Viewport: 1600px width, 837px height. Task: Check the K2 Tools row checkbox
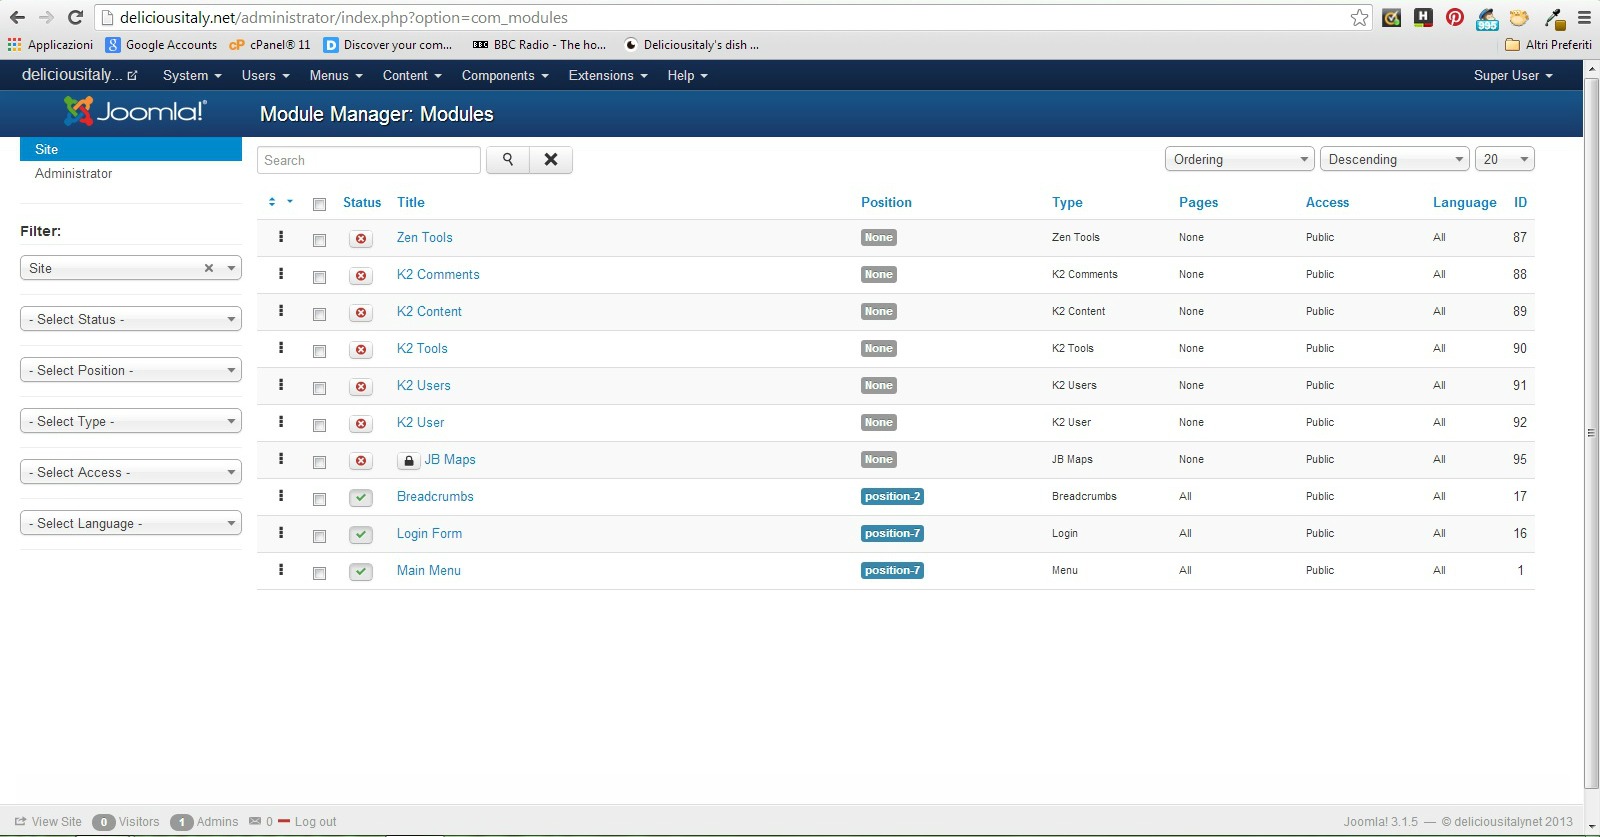pyautogui.click(x=320, y=351)
